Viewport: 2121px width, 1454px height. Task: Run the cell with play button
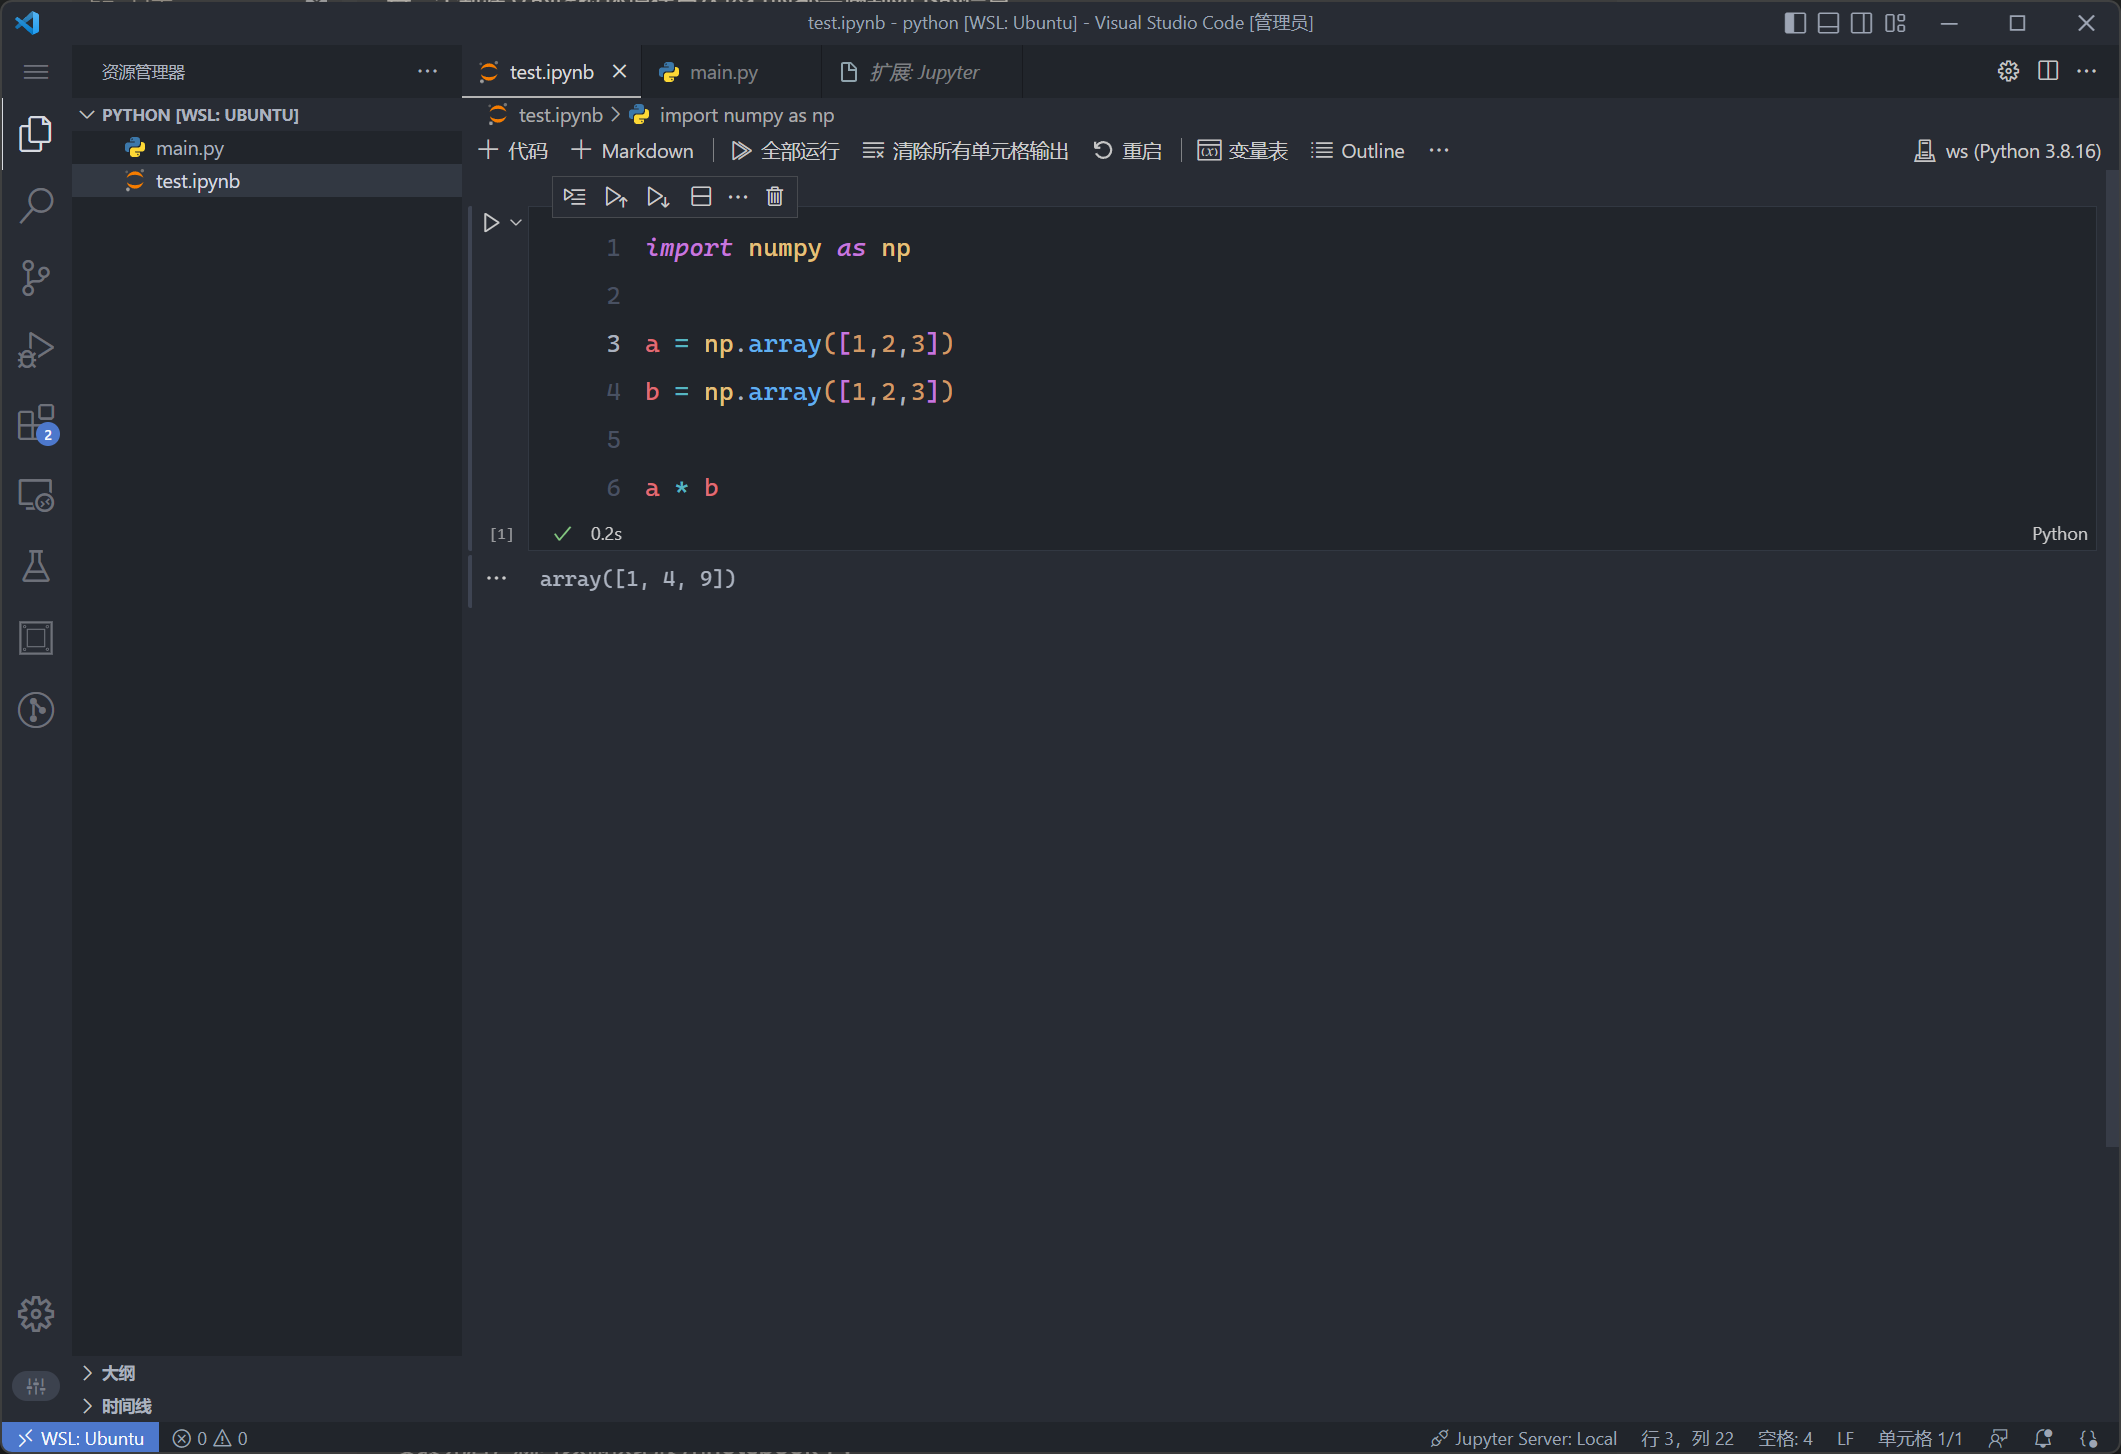click(x=491, y=223)
